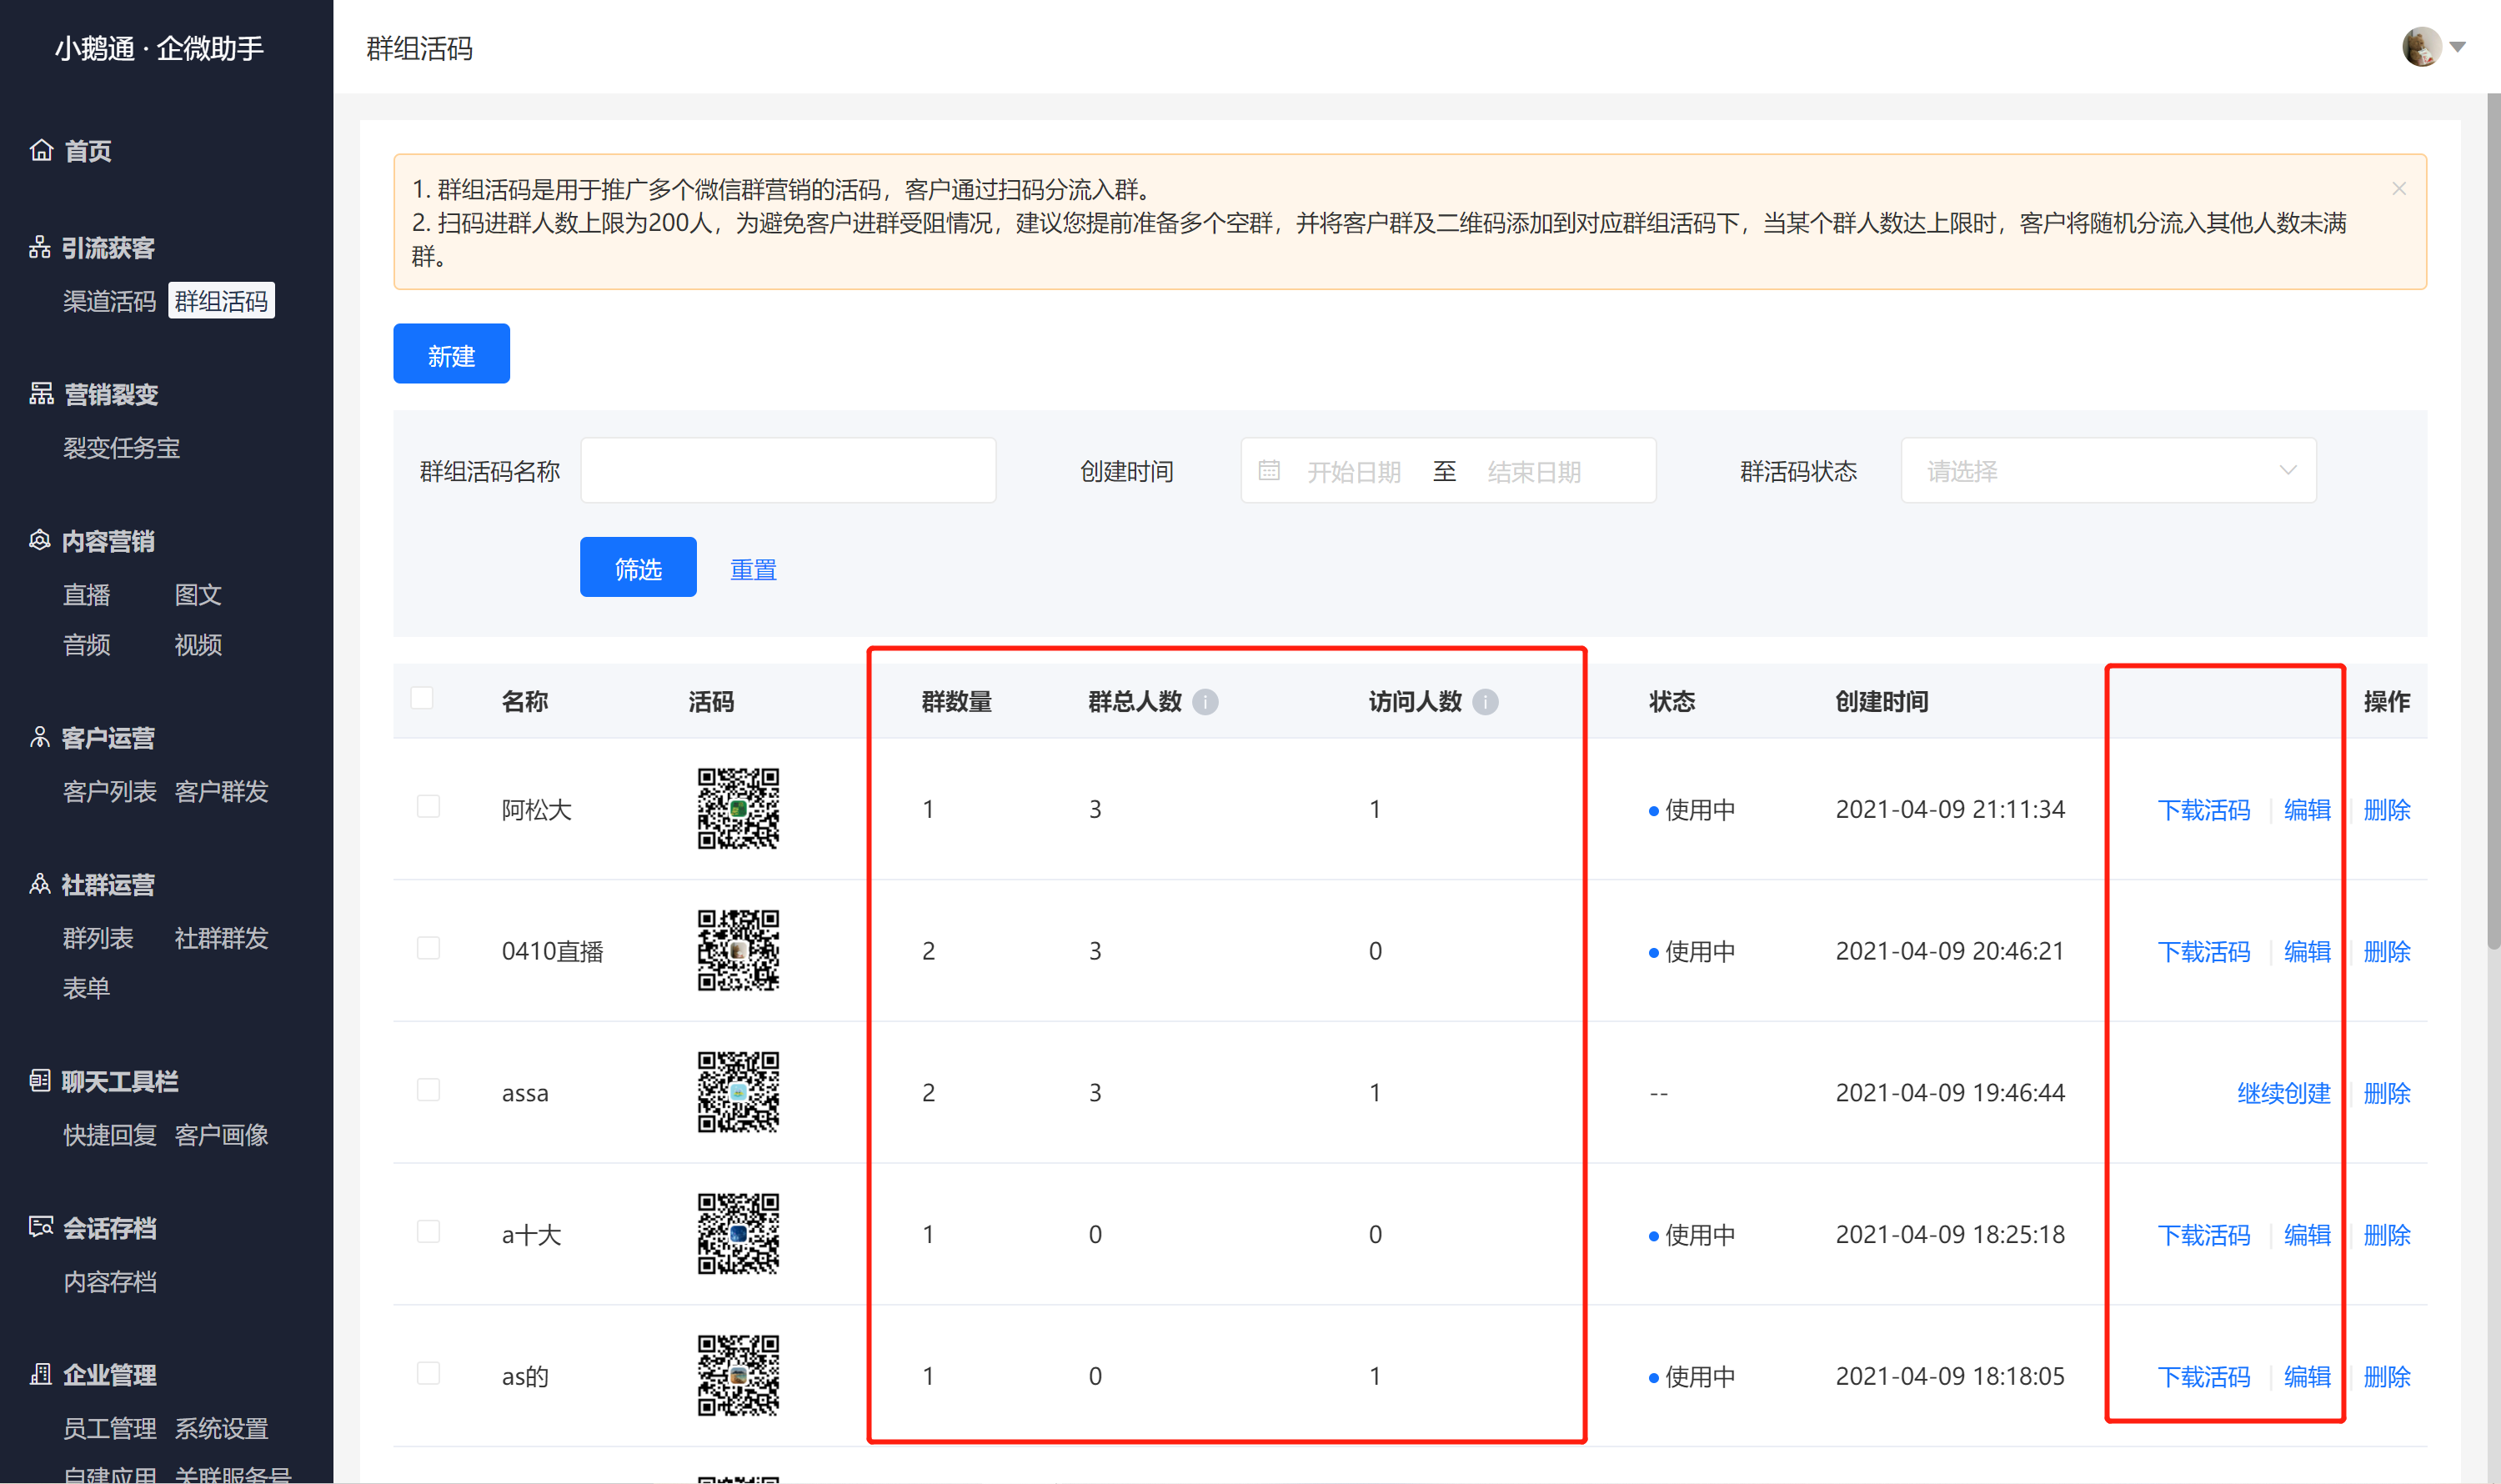Screen dimensions: 2501x1484
Task: Open the QR code for 阿松大
Action: pos(738,809)
